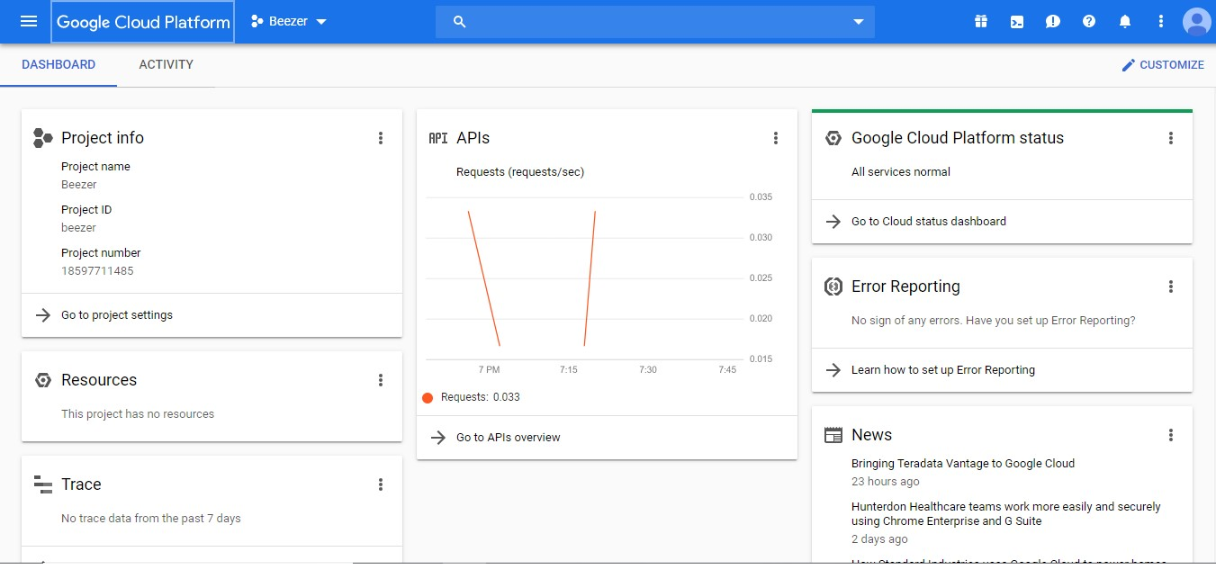
Task: Activate Cloud Shell terminal icon
Action: (x=1017, y=22)
